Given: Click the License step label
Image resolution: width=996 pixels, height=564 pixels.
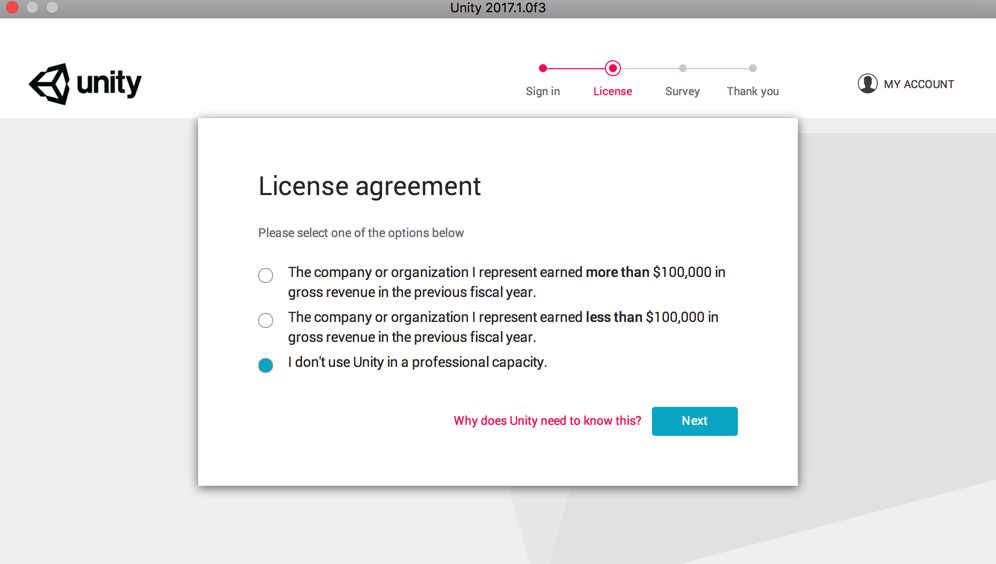Looking at the screenshot, I should [x=613, y=91].
